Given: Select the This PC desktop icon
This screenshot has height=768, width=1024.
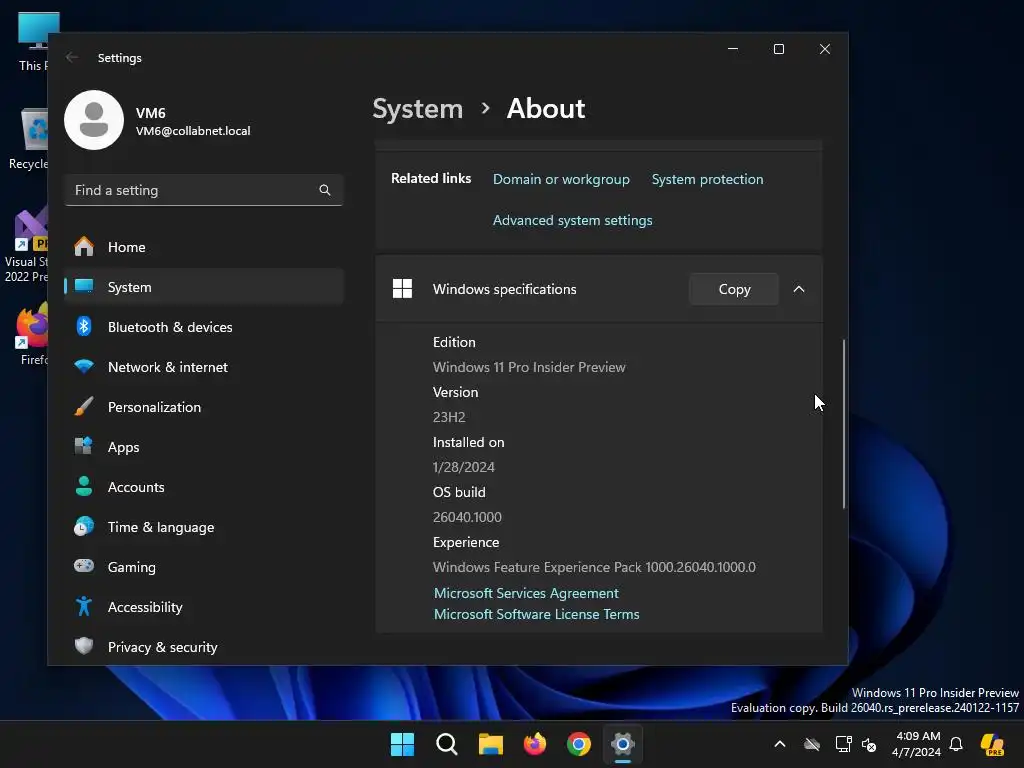Looking at the screenshot, I should (33, 42).
